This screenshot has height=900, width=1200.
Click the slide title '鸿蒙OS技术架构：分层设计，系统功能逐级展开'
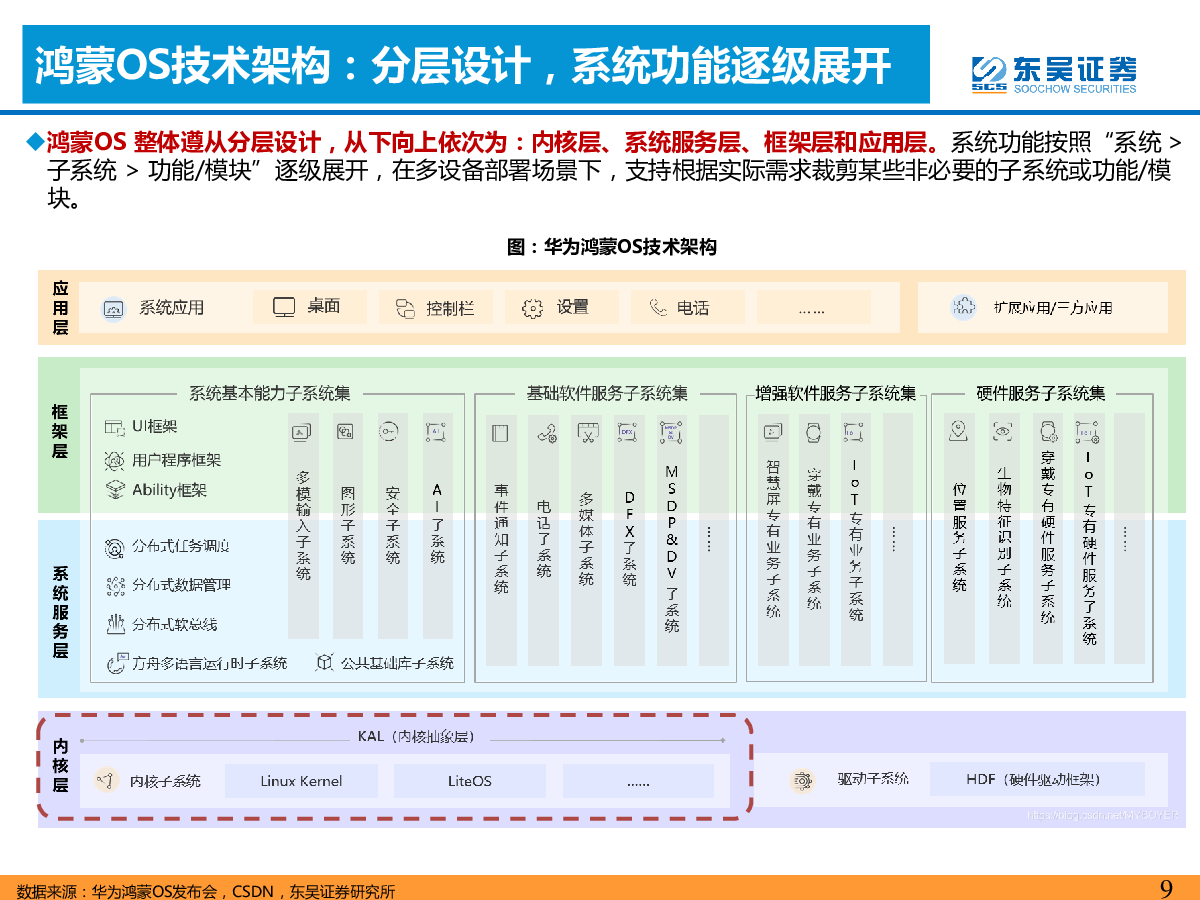(x=462, y=67)
